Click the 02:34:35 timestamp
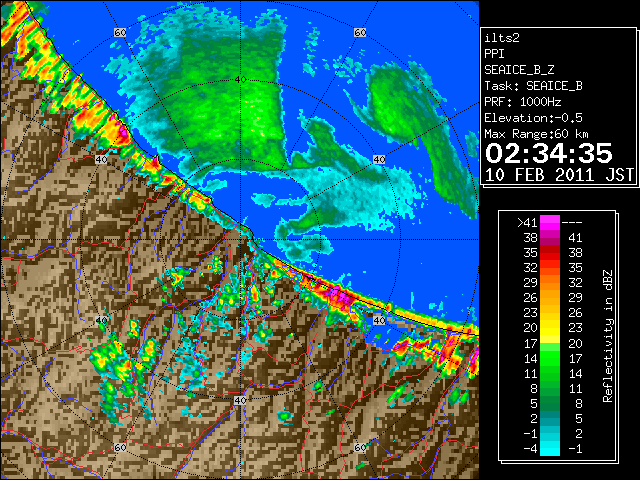Viewport: 640px width, 480px height. pos(549,153)
